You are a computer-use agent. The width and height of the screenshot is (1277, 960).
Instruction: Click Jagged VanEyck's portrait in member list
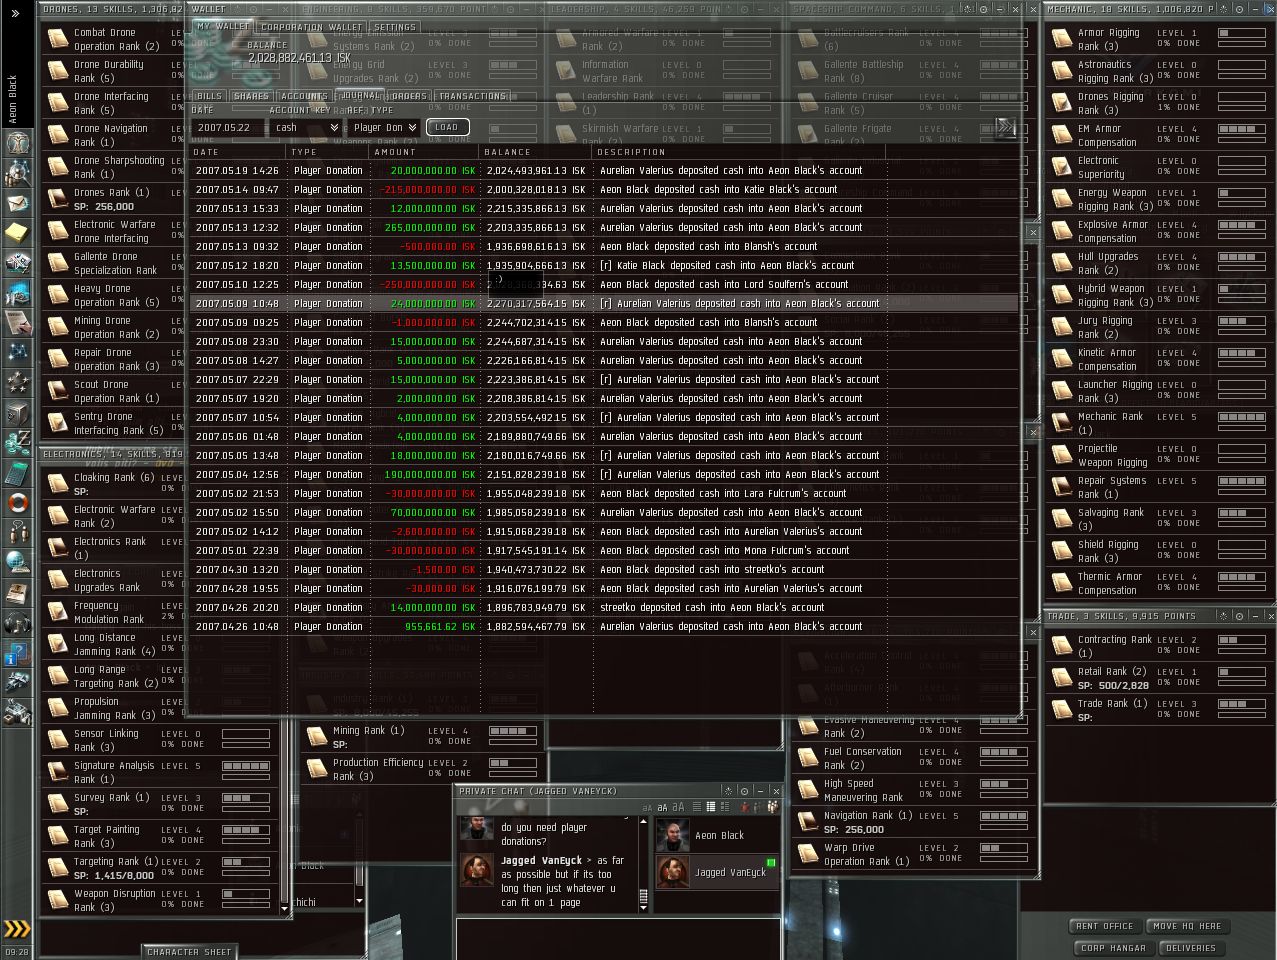pos(672,872)
